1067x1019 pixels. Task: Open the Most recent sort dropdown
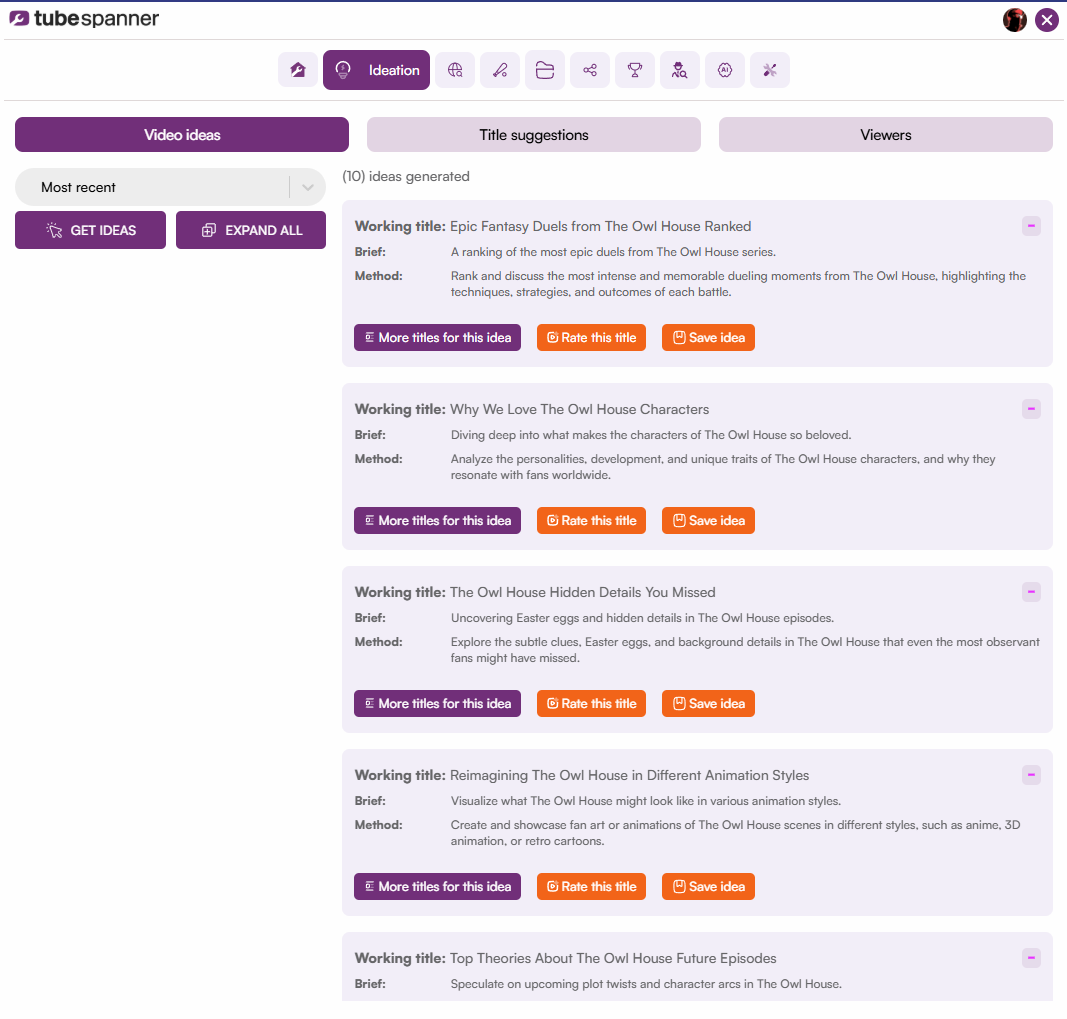click(x=170, y=187)
